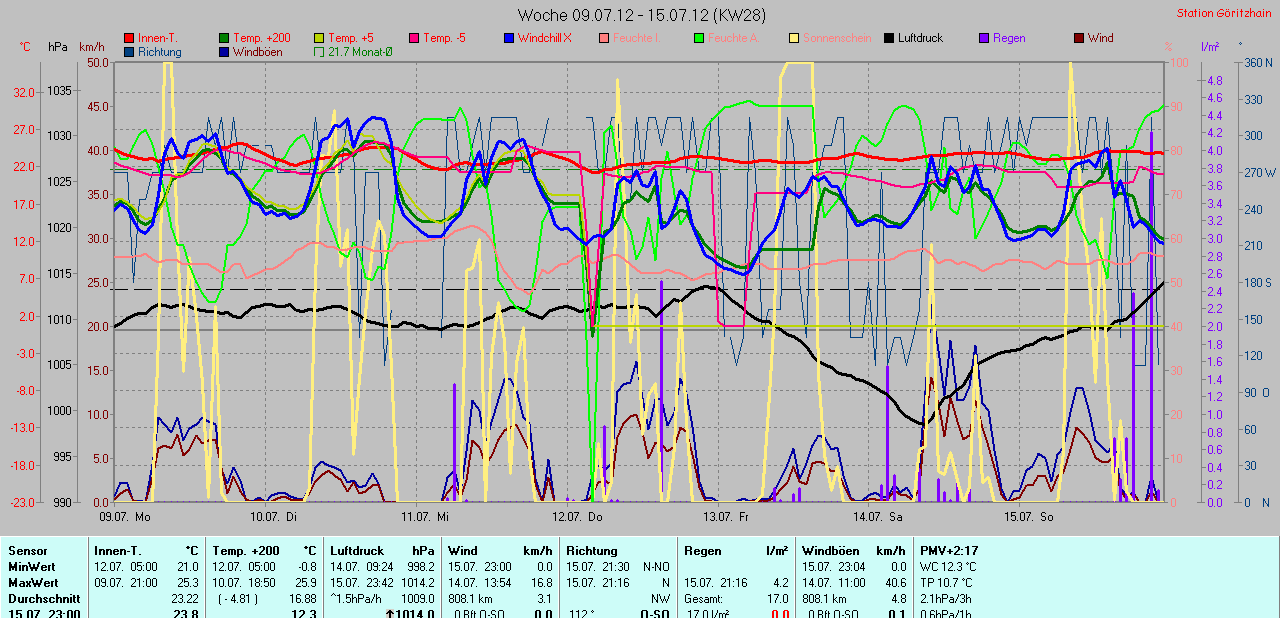Screen dimensions: 1284x618
Task: Click the 09.07. Mo date label
Action: click(125, 517)
